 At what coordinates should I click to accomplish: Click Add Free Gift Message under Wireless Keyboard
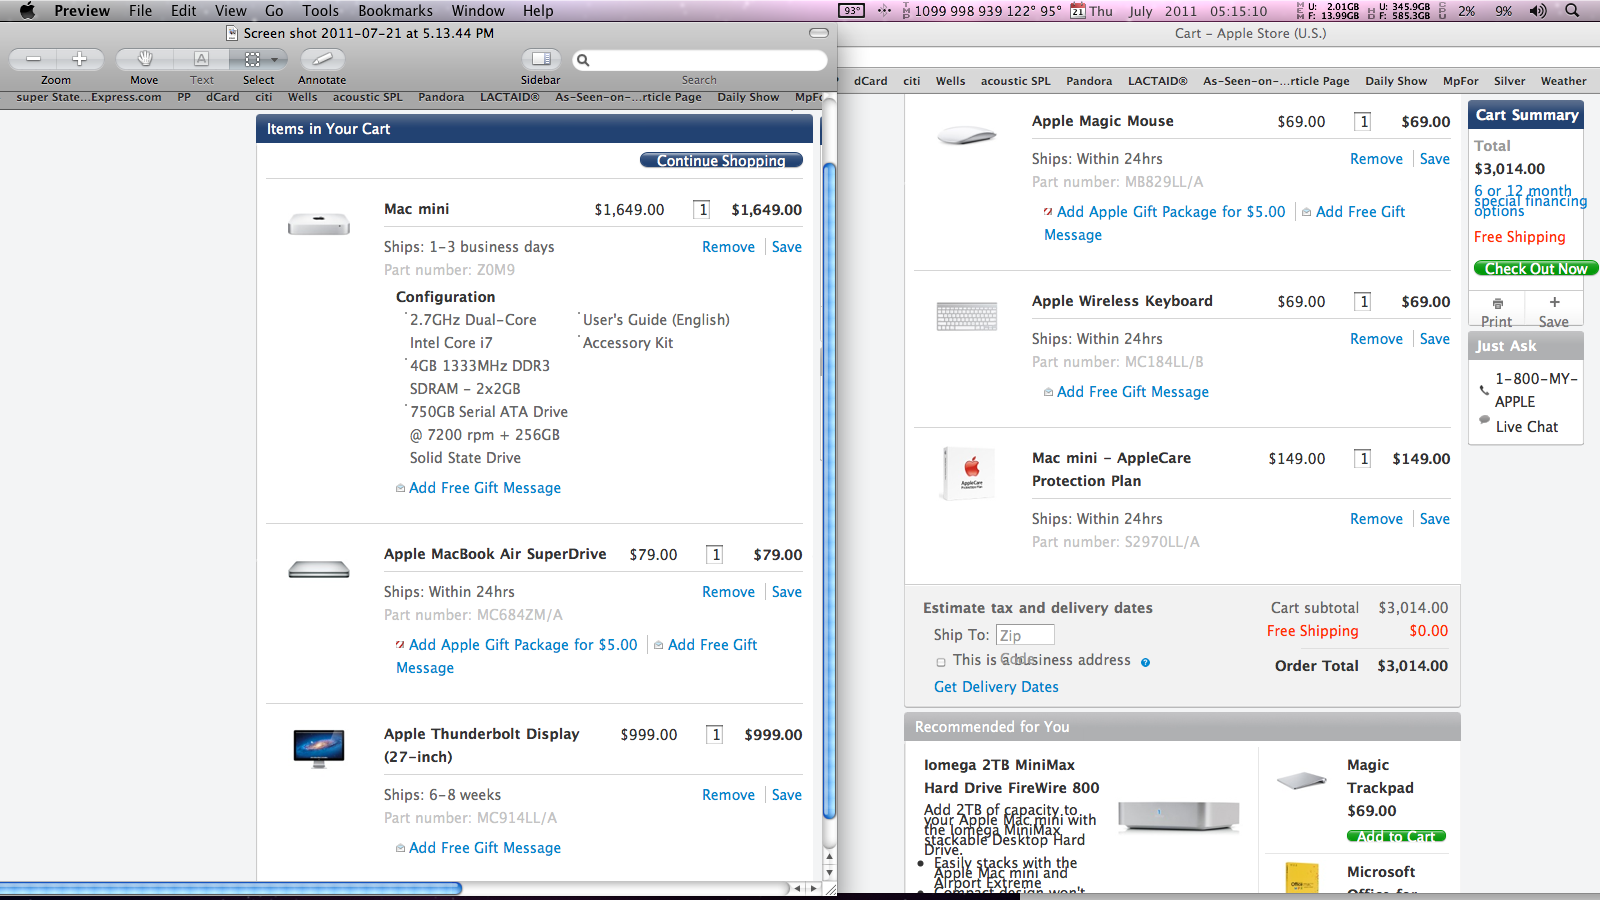tap(1133, 392)
